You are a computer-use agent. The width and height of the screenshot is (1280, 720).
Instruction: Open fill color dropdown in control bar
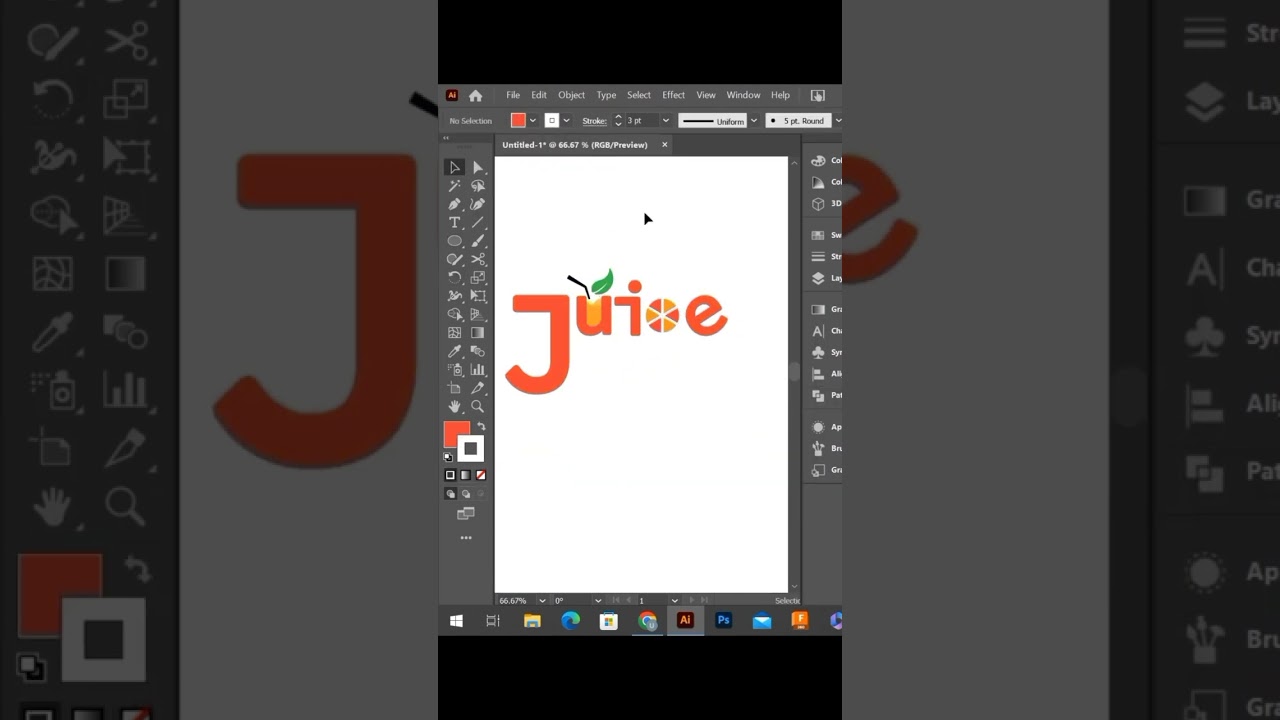point(532,121)
